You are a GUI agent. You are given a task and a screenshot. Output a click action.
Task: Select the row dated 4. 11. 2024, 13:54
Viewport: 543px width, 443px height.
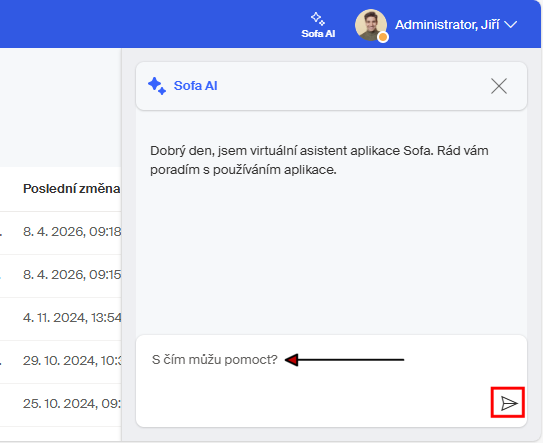(x=61, y=318)
